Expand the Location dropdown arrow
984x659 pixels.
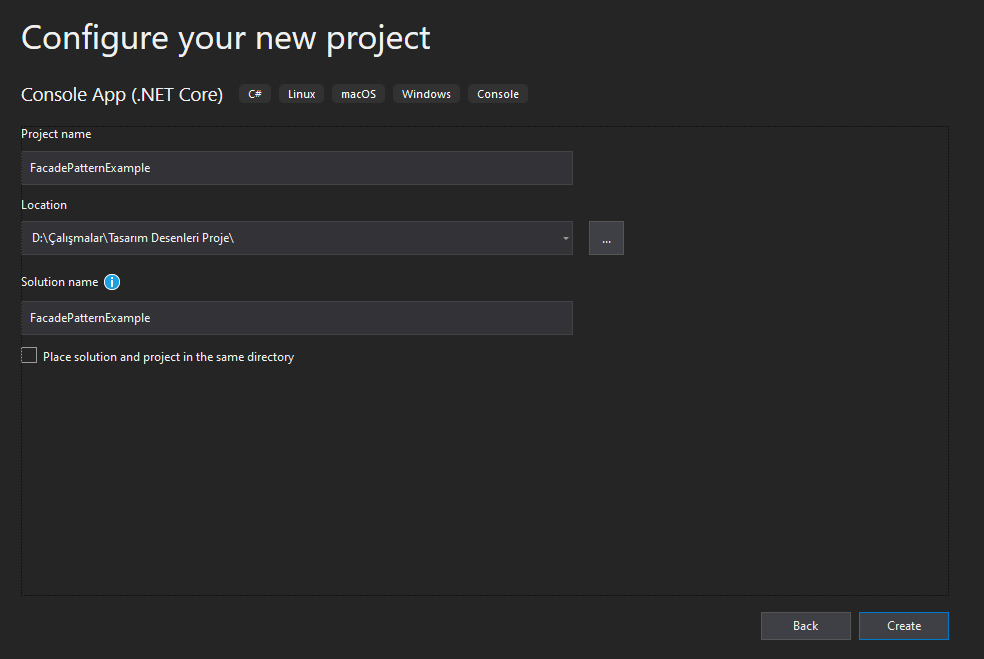click(x=565, y=238)
